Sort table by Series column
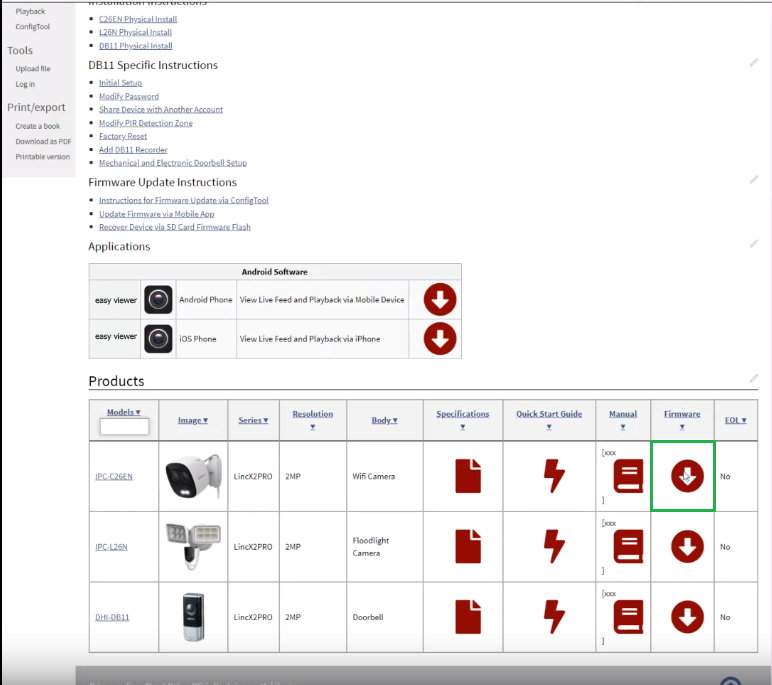 [253, 420]
